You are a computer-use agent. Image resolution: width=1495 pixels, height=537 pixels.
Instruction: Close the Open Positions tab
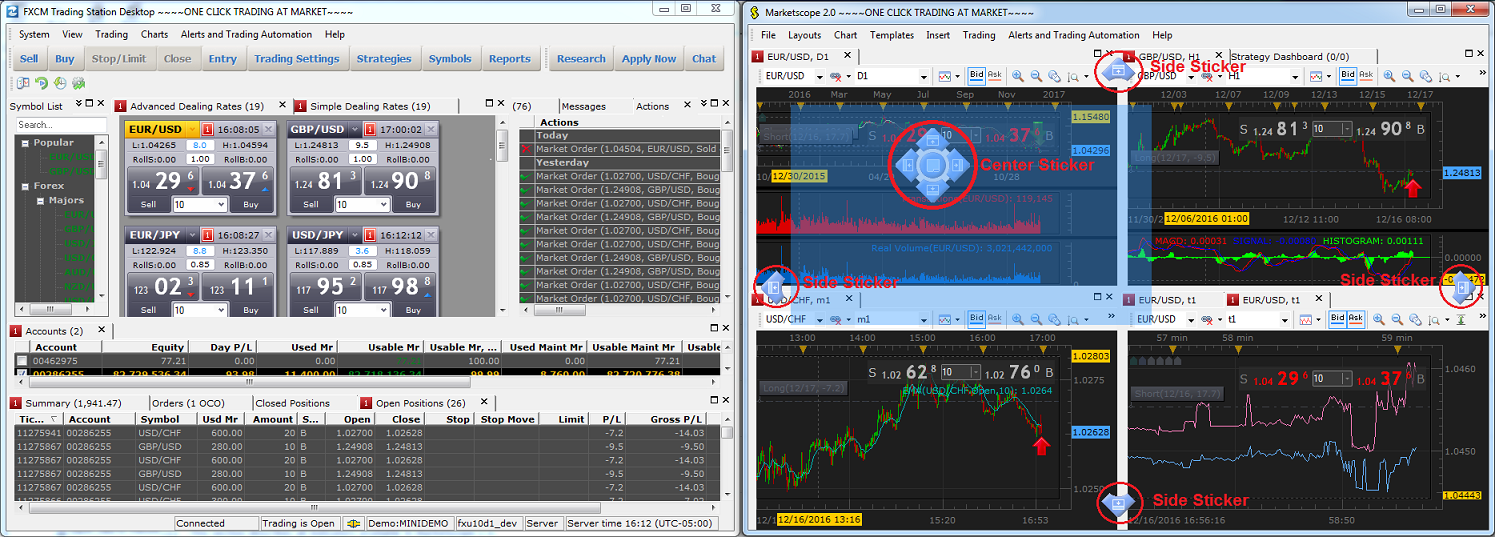click(x=484, y=403)
